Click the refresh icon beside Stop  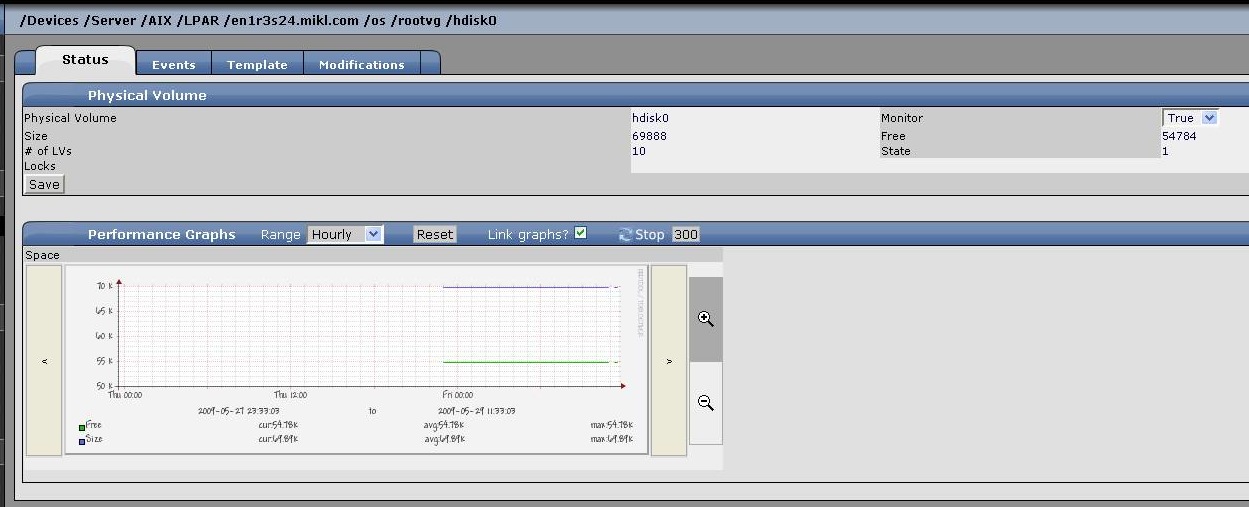click(x=626, y=235)
